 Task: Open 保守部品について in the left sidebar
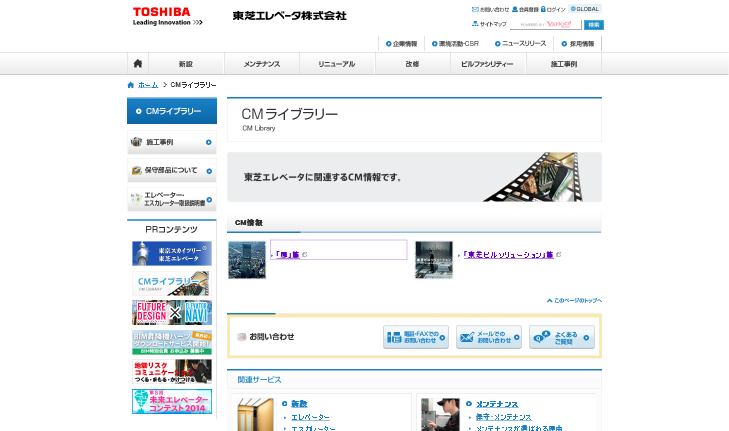(172, 171)
